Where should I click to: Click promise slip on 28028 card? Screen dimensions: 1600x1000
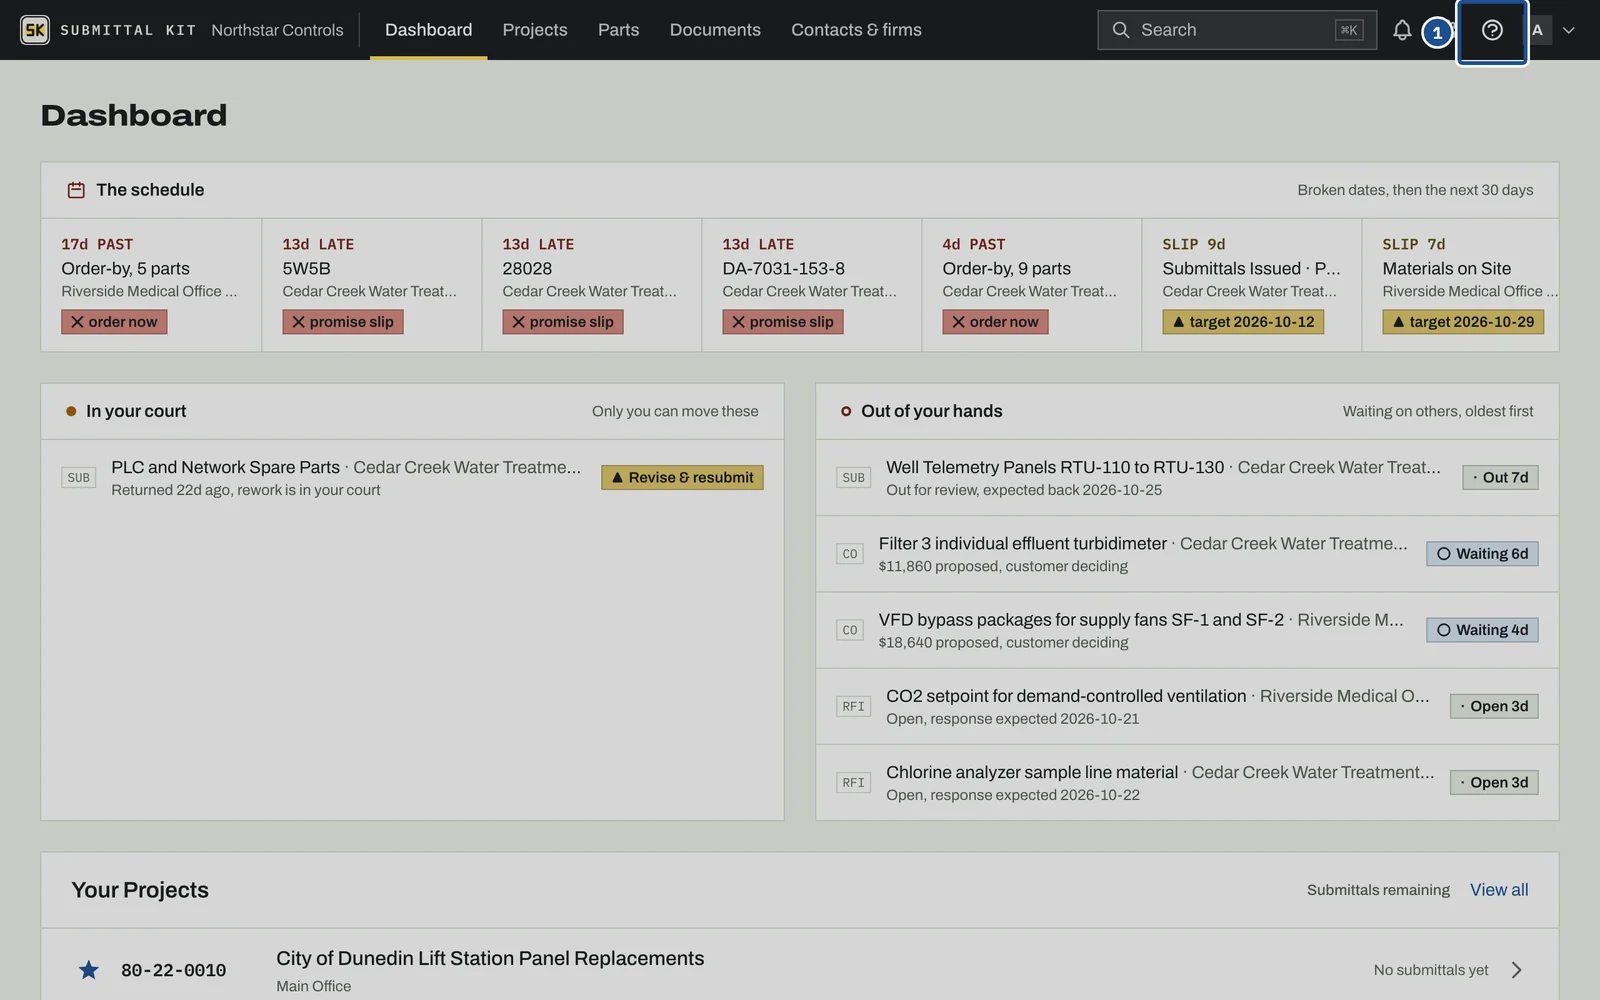tap(563, 322)
